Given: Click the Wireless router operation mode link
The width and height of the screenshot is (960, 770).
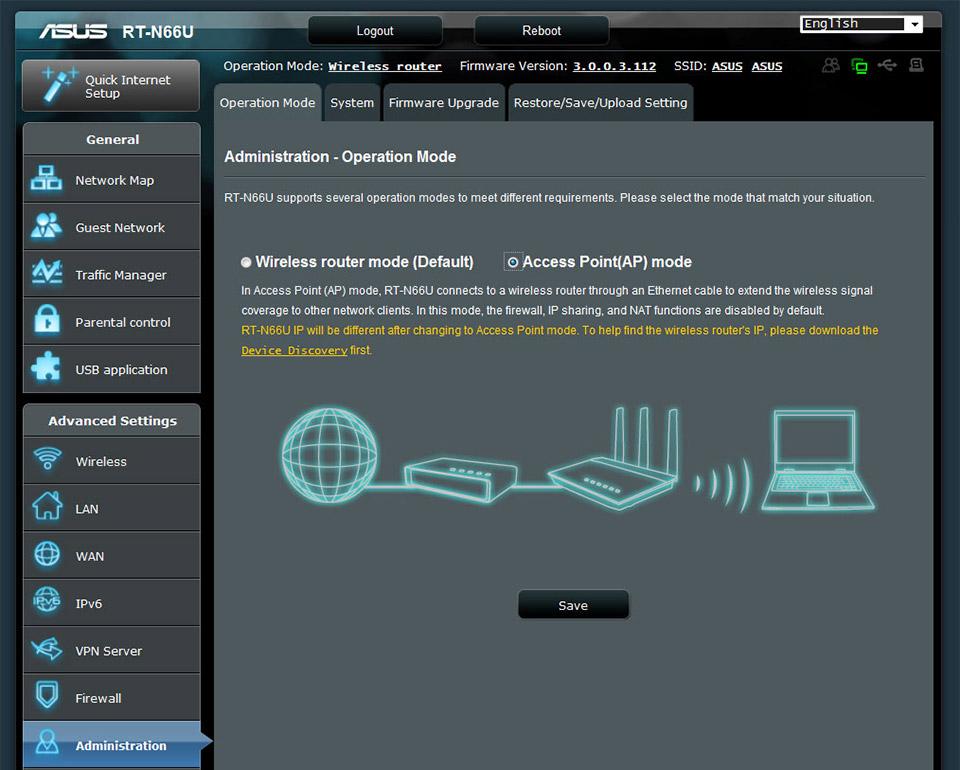Looking at the screenshot, I should [384, 66].
